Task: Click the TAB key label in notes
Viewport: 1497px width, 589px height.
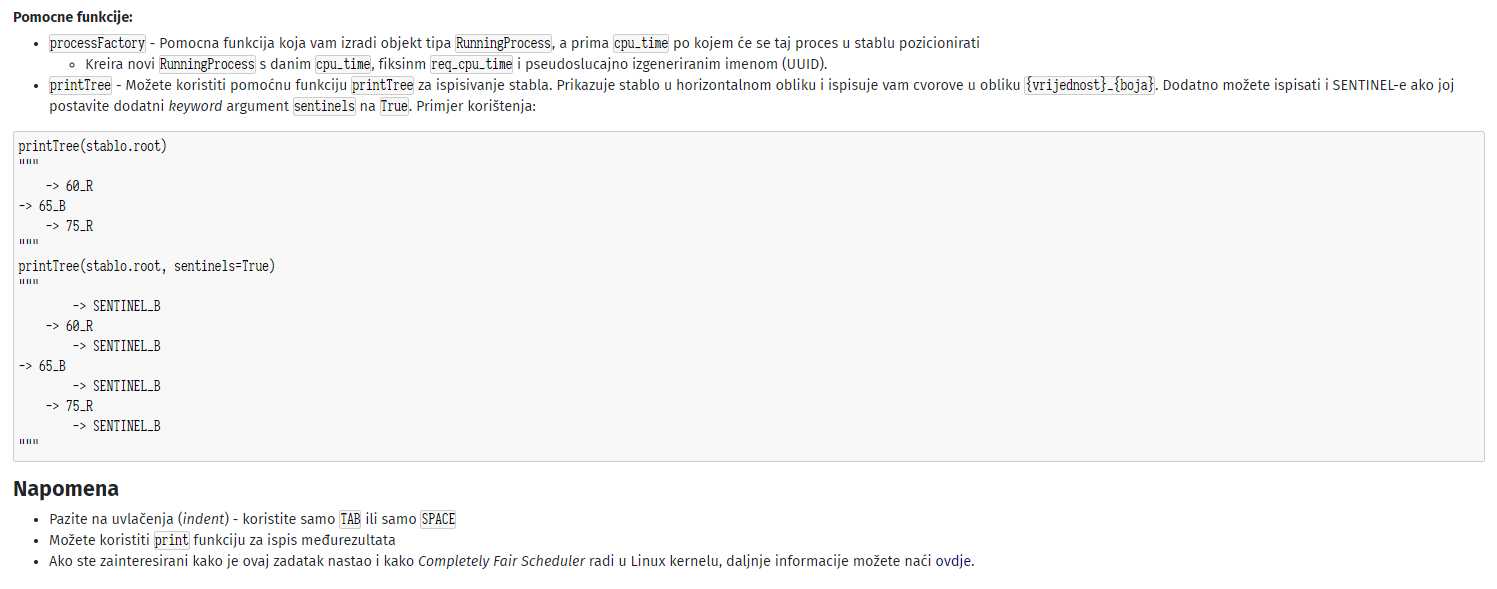Action: point(350,519)
